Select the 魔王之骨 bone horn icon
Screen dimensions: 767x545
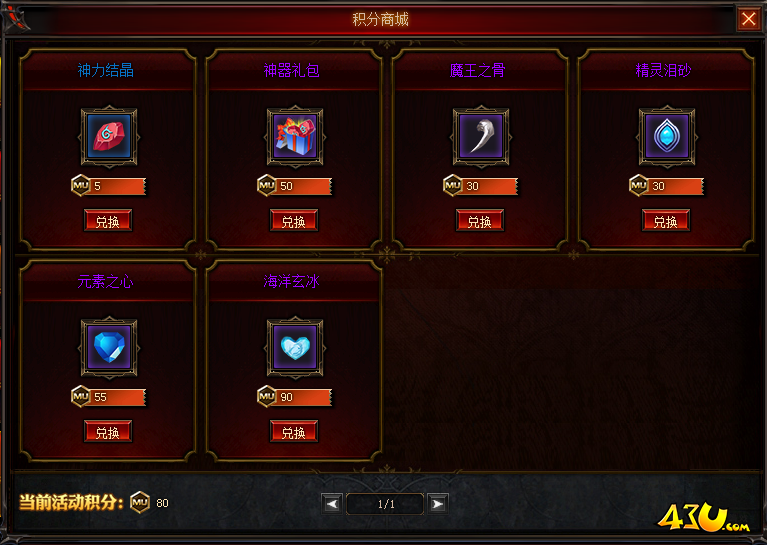[480, 136]
